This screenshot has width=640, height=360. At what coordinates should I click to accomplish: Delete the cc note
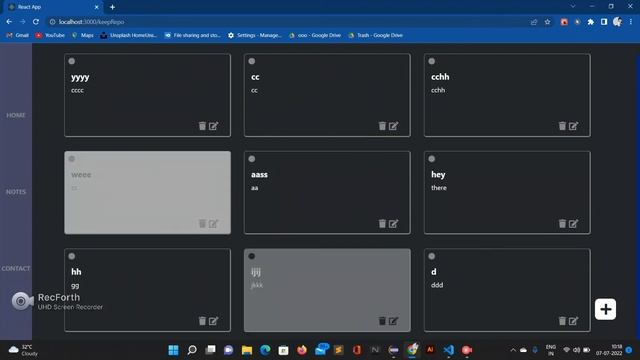(x=382, y=126)
